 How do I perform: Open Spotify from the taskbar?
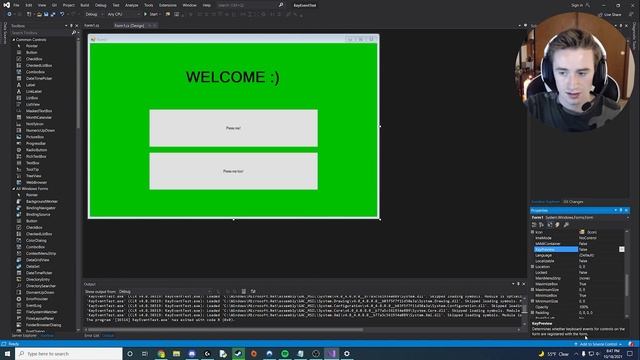285,353
